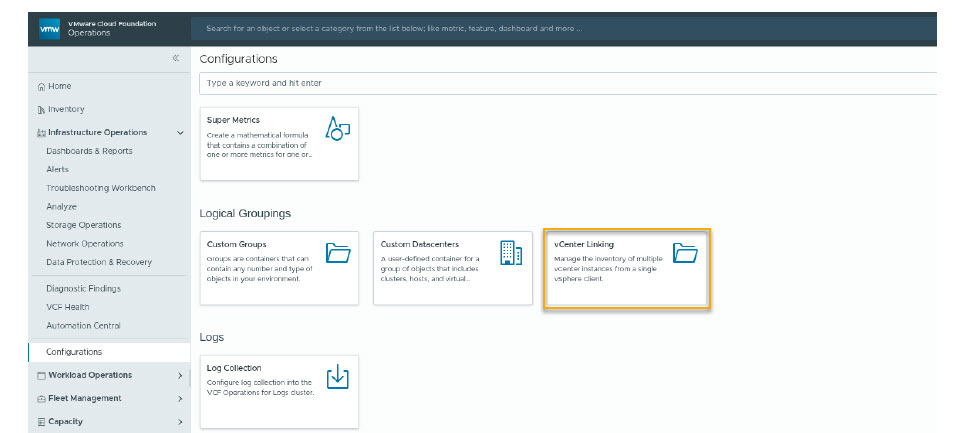Image resolution: width=962 pixels, height=433 pixels.
Task: Click the Custom Datacenters building icon
Action: click(510, 253)
